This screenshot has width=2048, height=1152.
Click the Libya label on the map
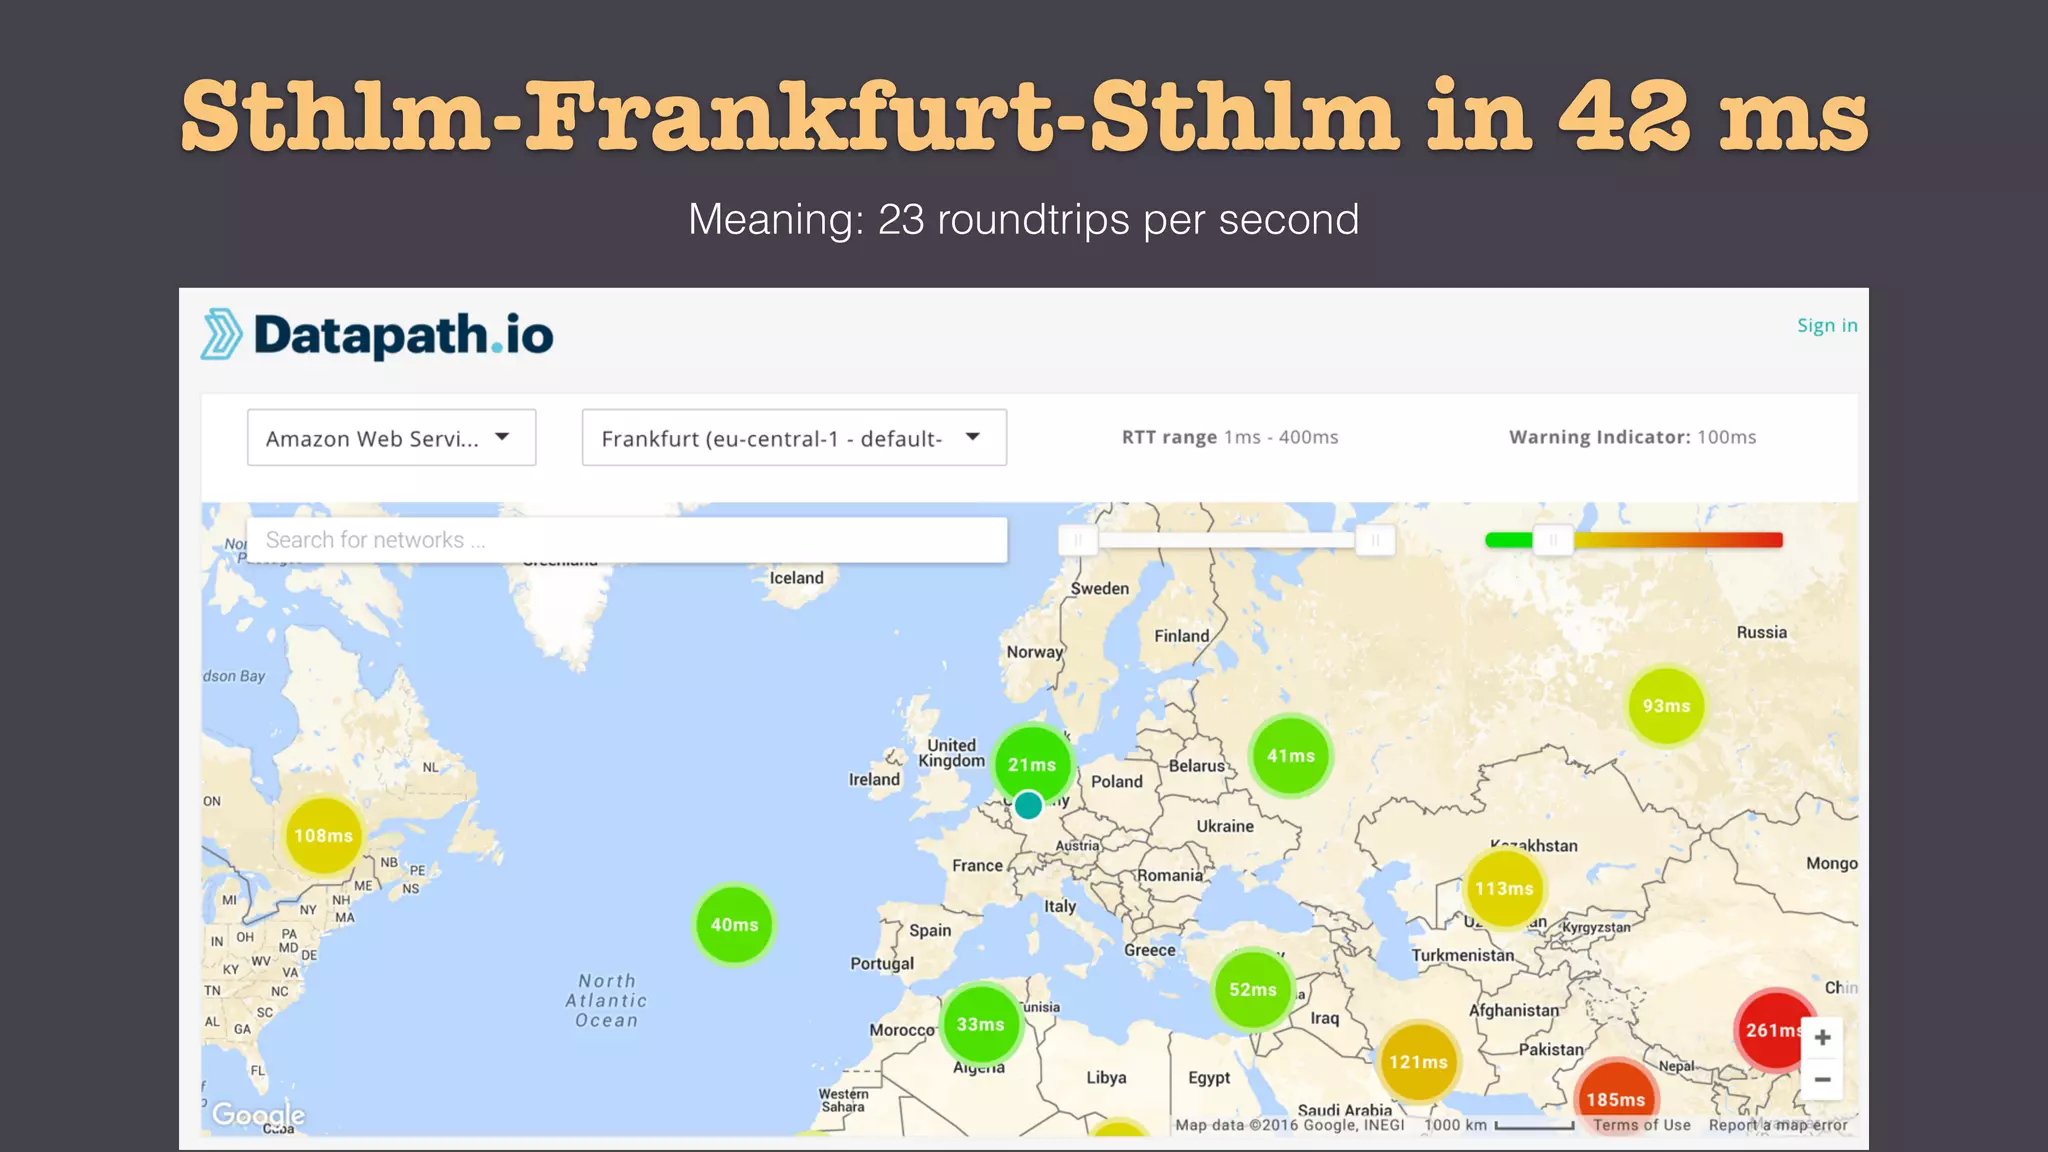[x=1107, y=1078]
